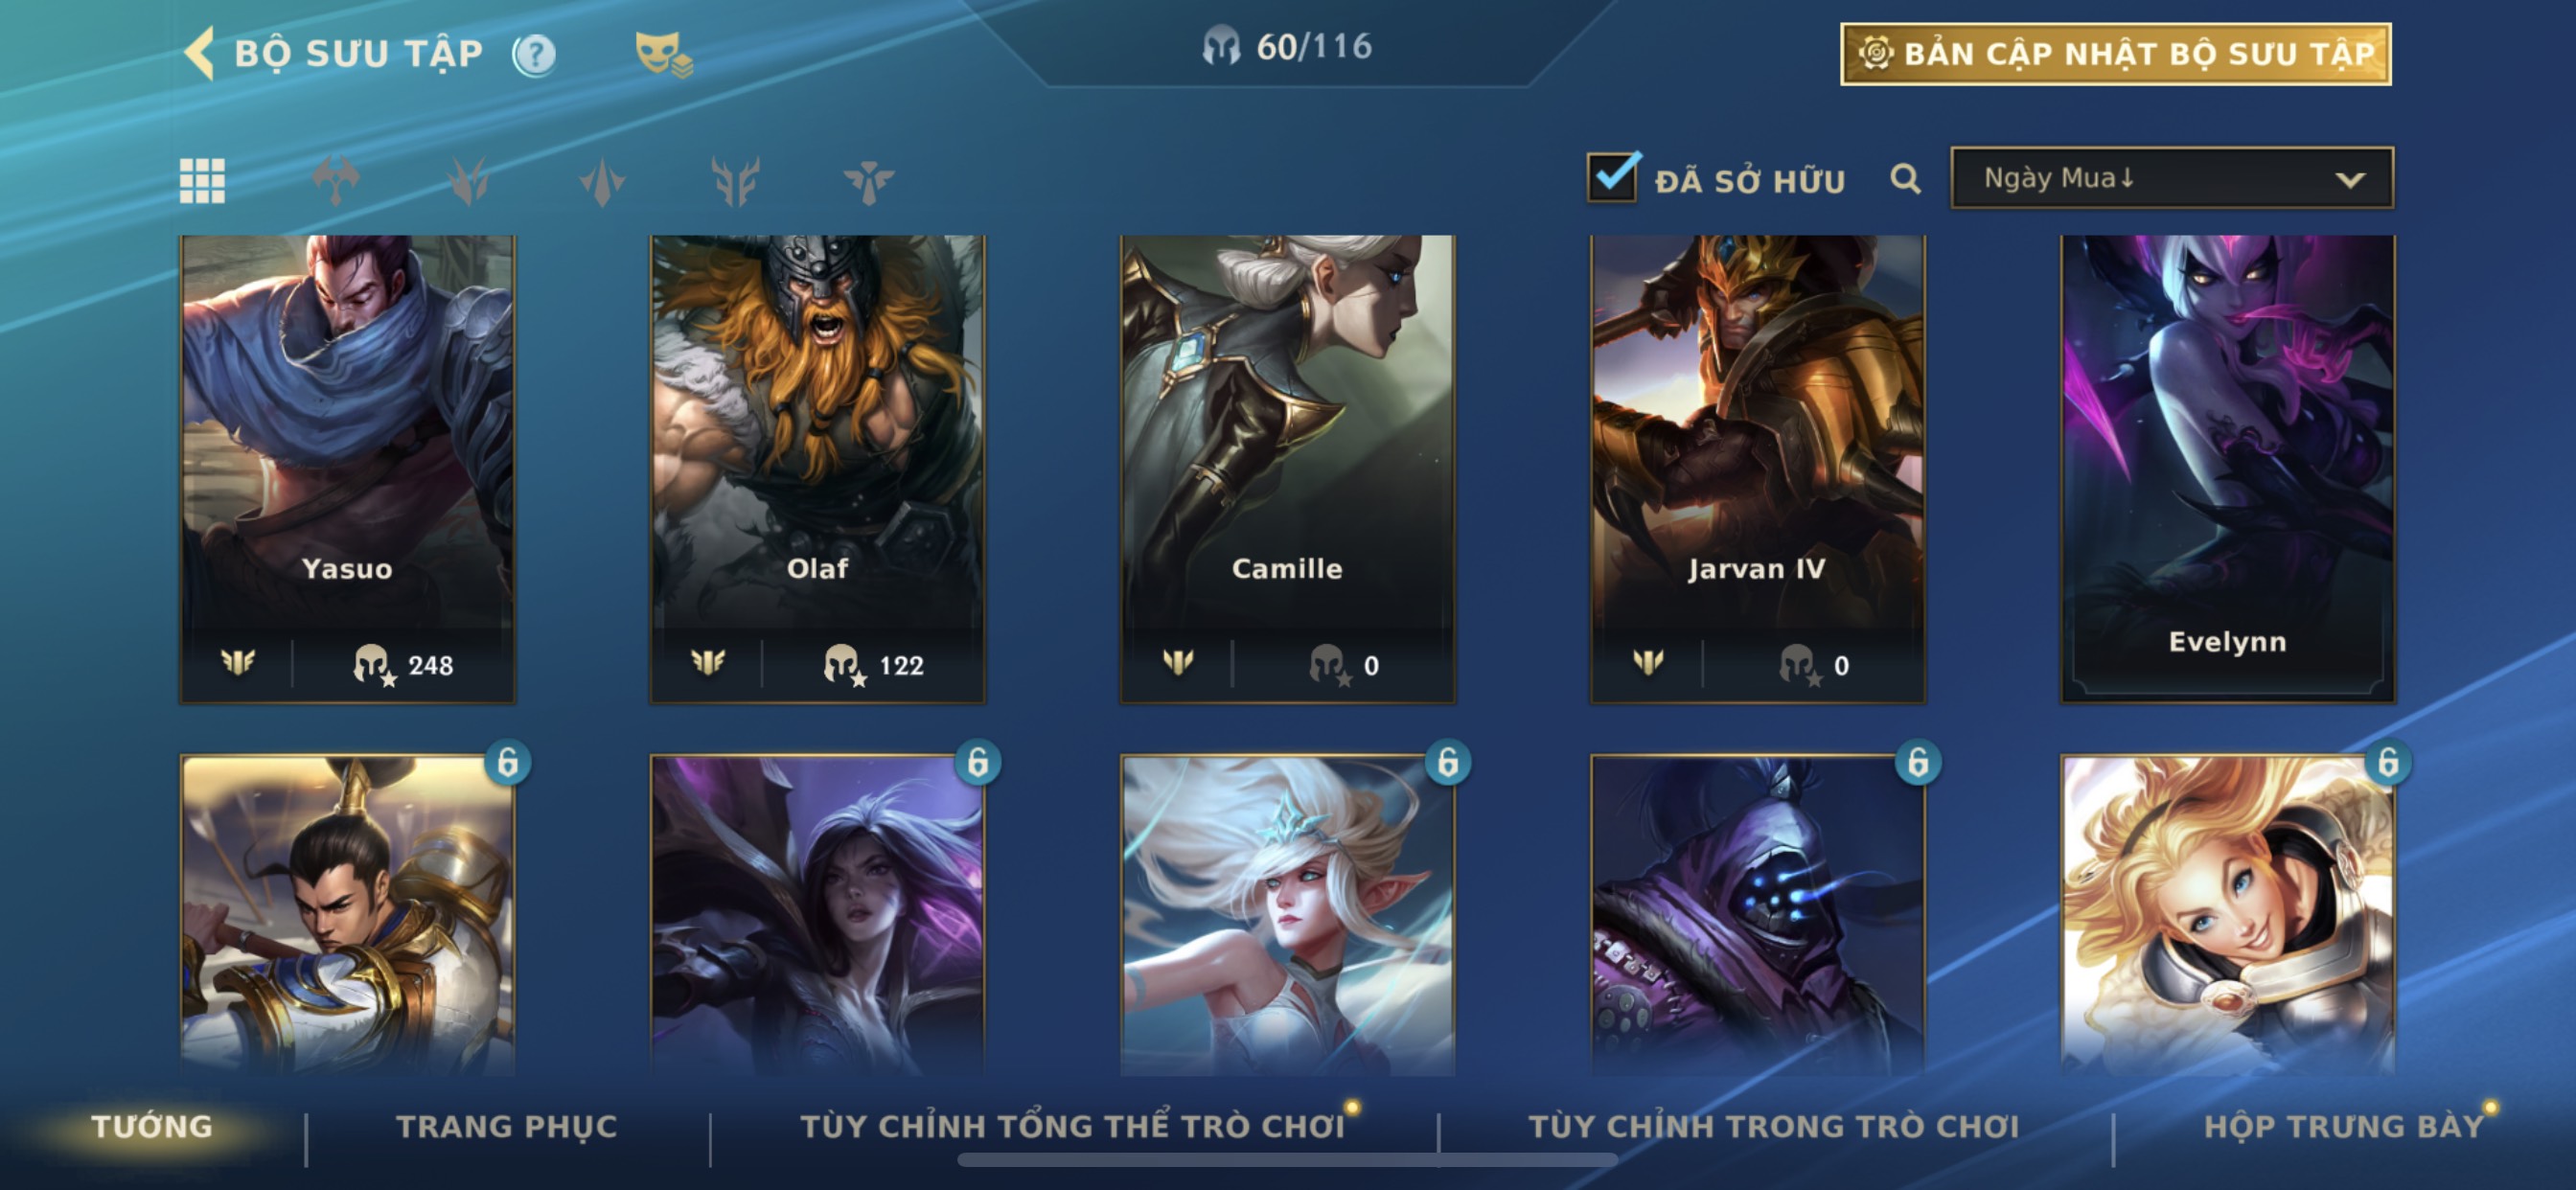The image size is (2576, 1190).
Task: Open the question mark help icon
Action: (x=534, y=55)
